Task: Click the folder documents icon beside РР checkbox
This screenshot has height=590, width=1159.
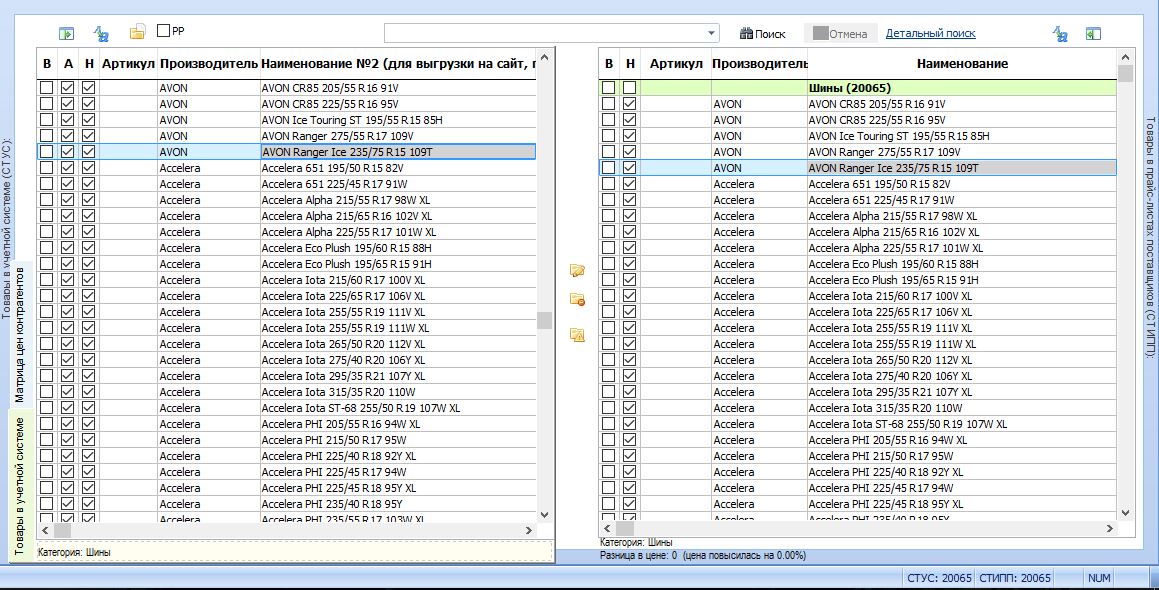Action: pyautogui.click(x=137, y=32)
